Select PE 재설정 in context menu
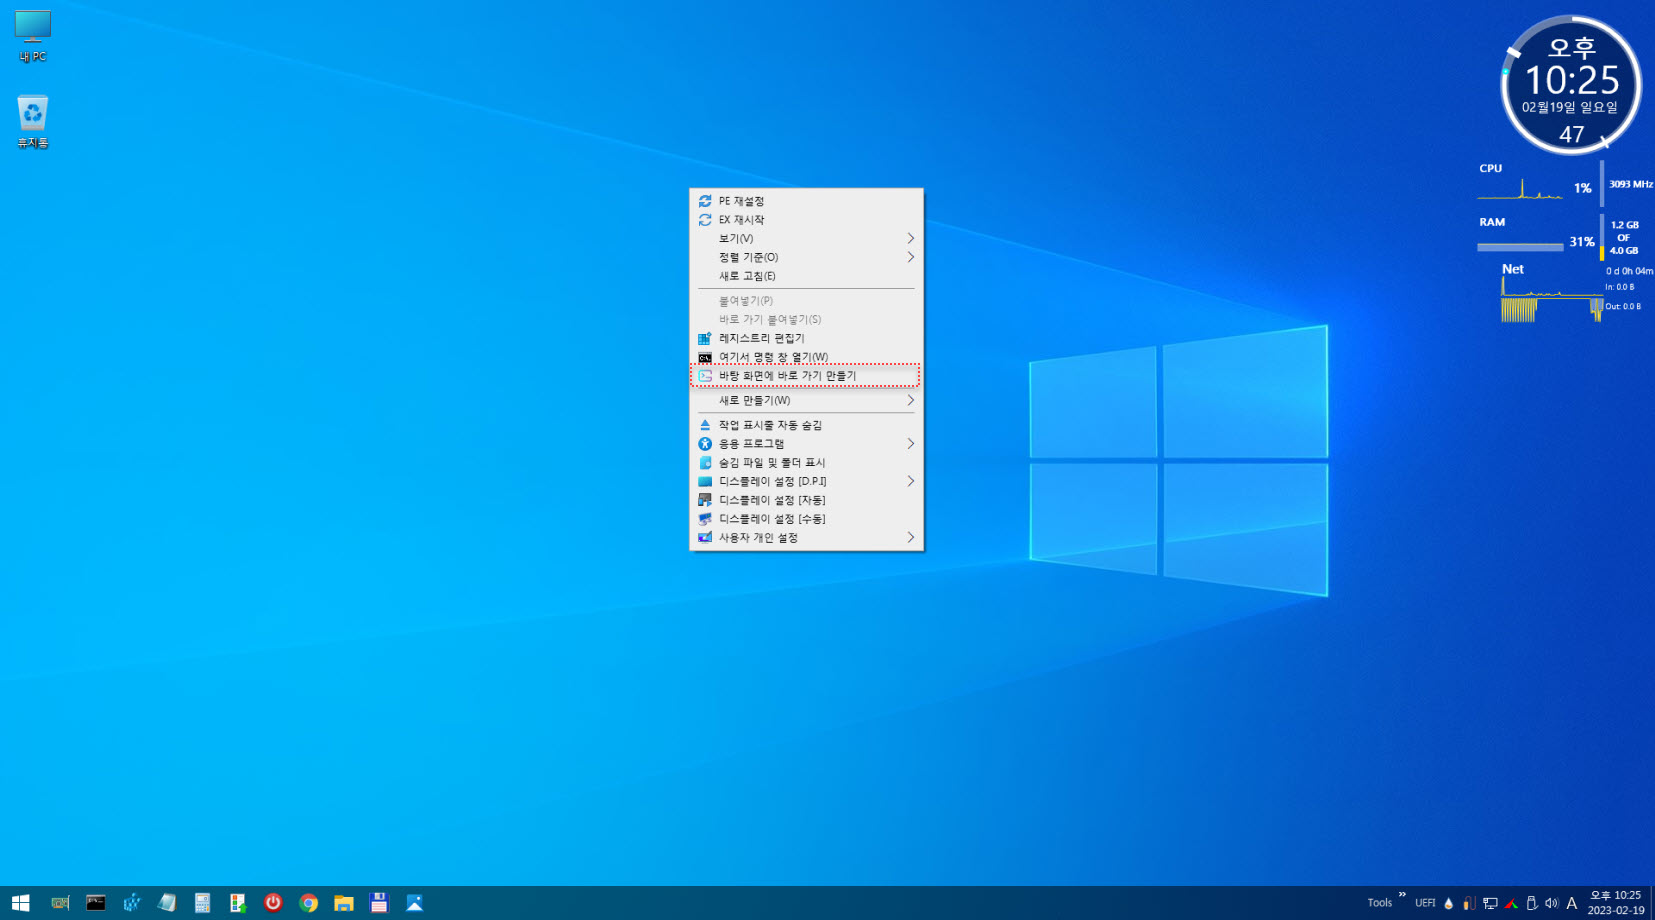 coord(806,201)
